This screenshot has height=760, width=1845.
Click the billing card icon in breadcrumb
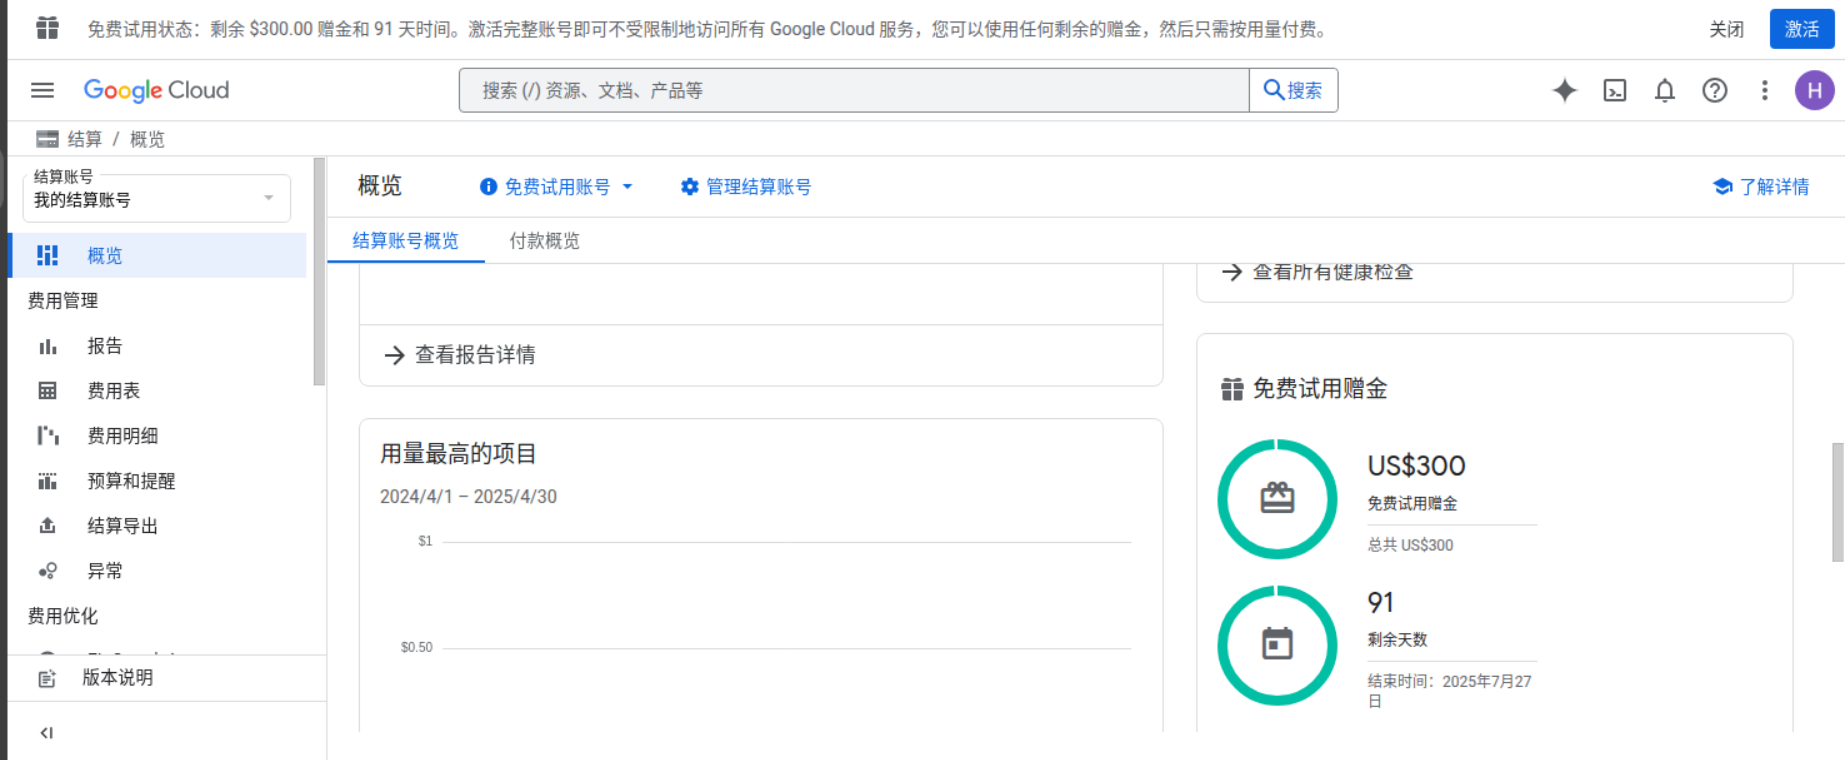click(47, 139)
